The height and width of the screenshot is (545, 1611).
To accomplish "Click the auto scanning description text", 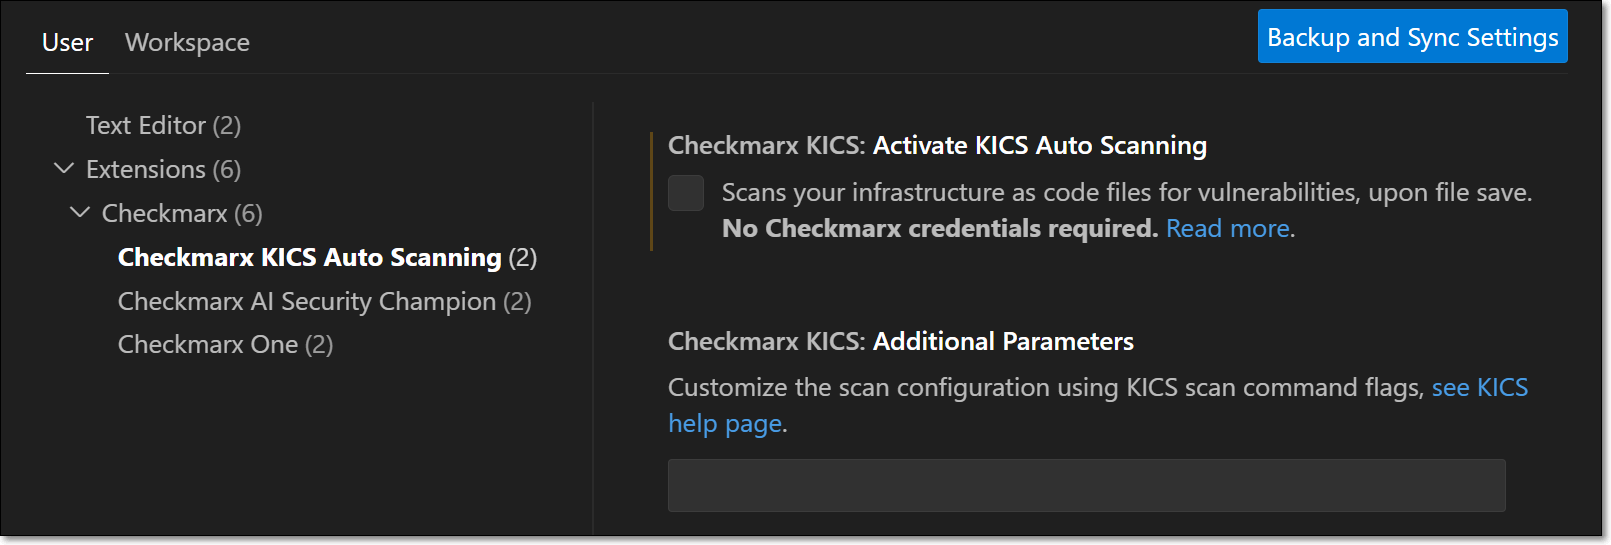I will 1126,193.
